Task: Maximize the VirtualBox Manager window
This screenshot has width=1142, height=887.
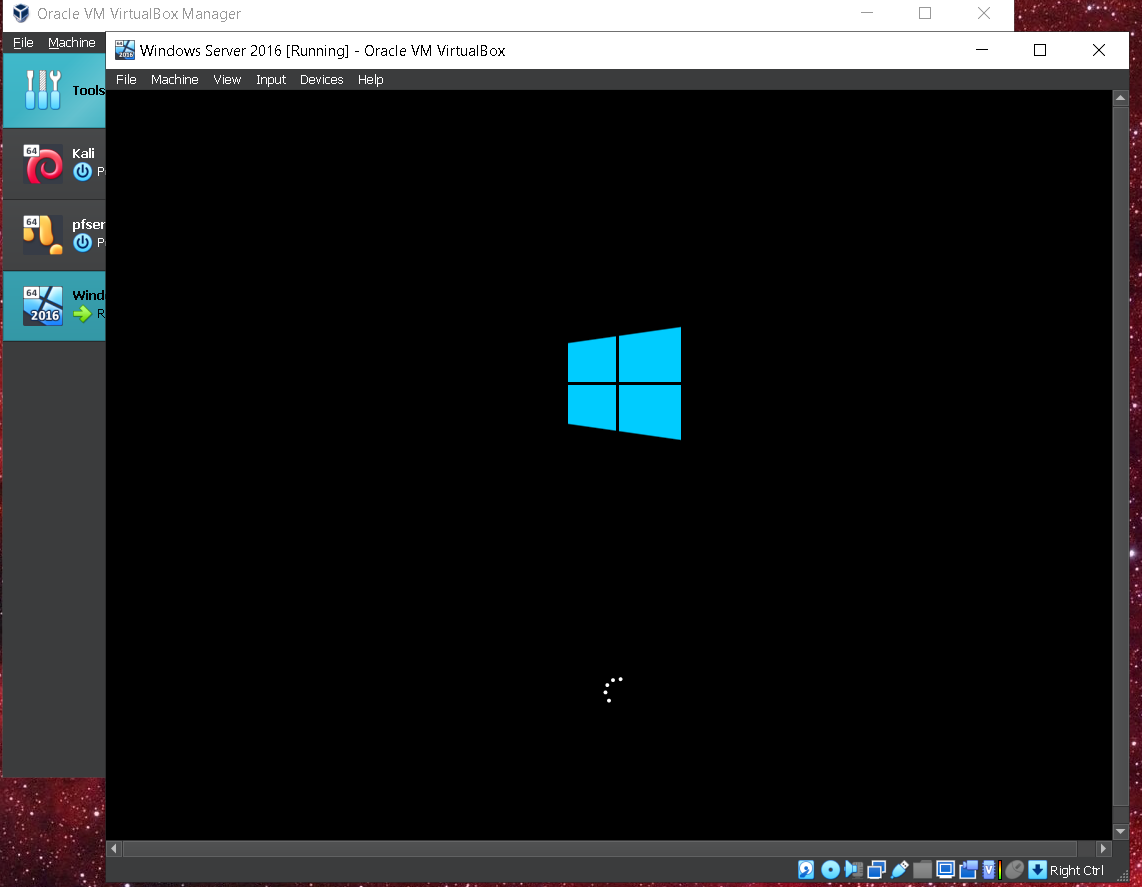Action: click(x=925, y=13)
